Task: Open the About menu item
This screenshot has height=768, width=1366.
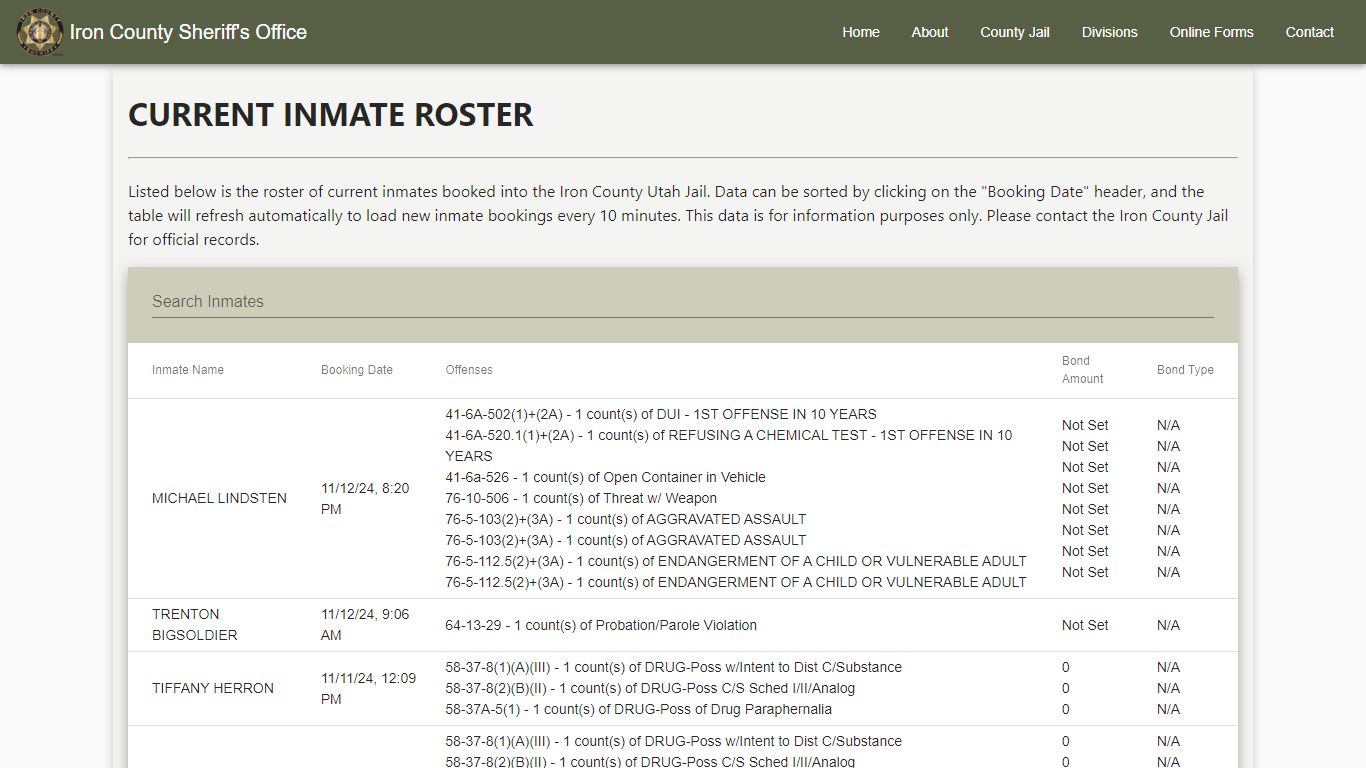Action: point(930,32)
